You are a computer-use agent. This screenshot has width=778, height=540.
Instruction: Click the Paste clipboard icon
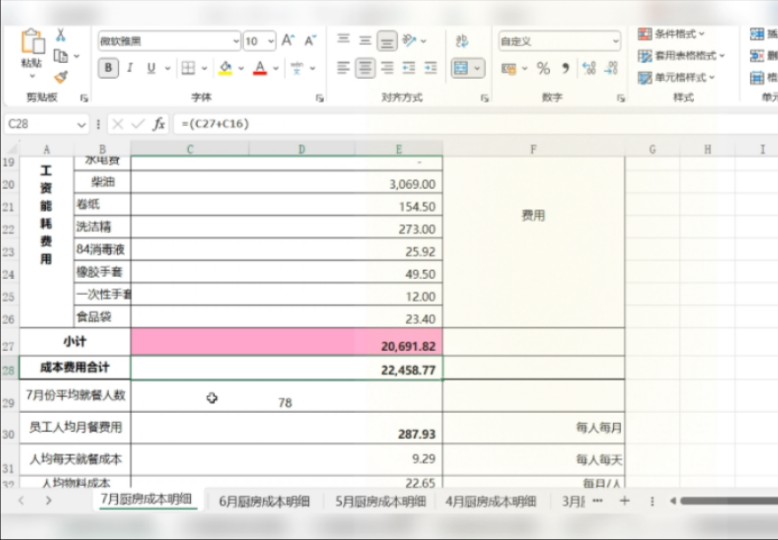32,42
